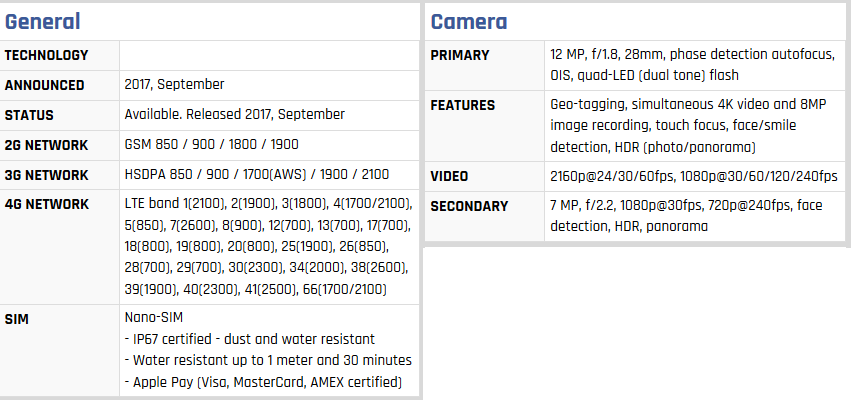
Task: Click the empty TECHNOLOGY value cell
Action: click(x=269, y=55)
